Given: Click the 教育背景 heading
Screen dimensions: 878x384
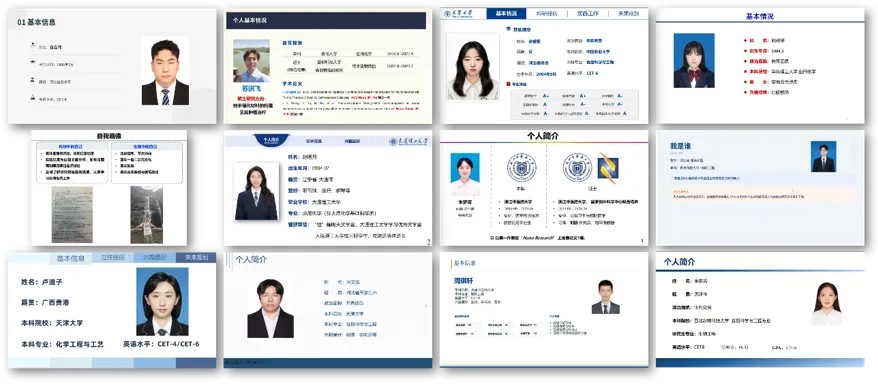Looking at the screenshot, I should click(293, 43).
